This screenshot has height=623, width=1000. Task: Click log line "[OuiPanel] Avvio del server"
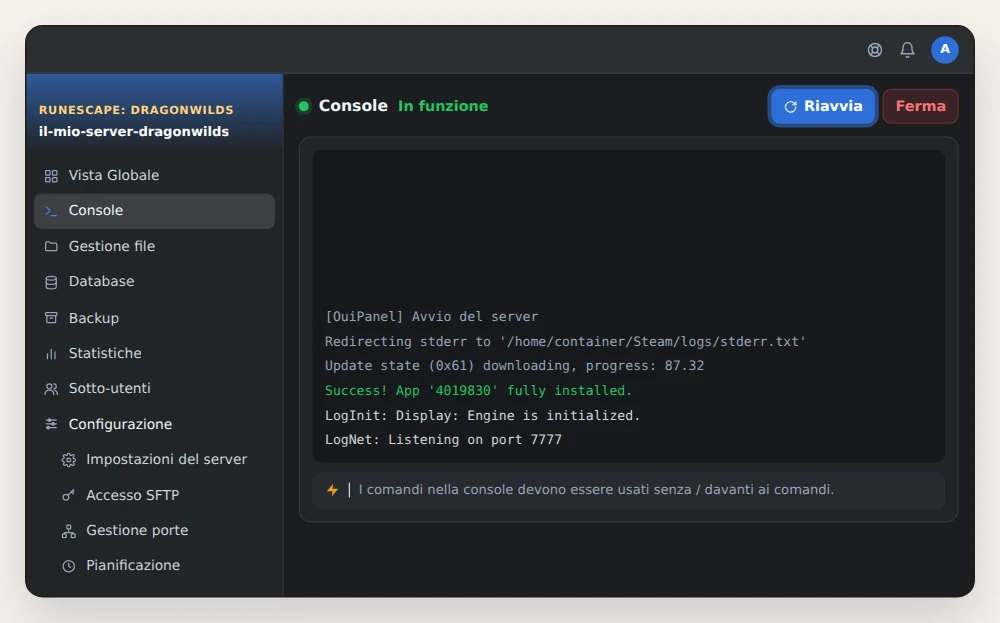[432, 317]
